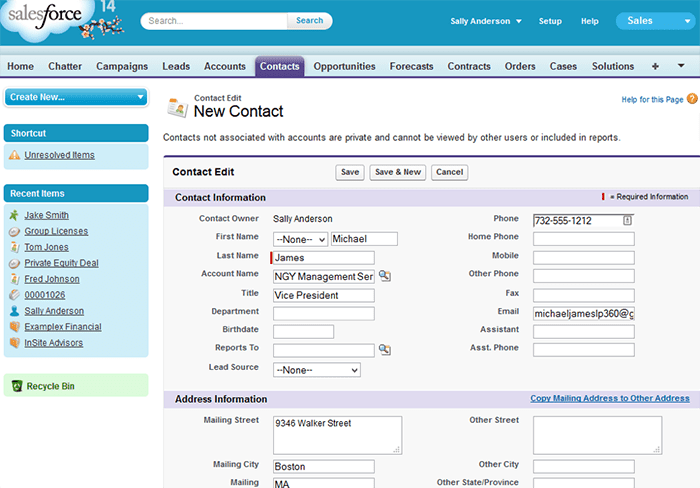Click the Other Street text area

pos(597,435)
